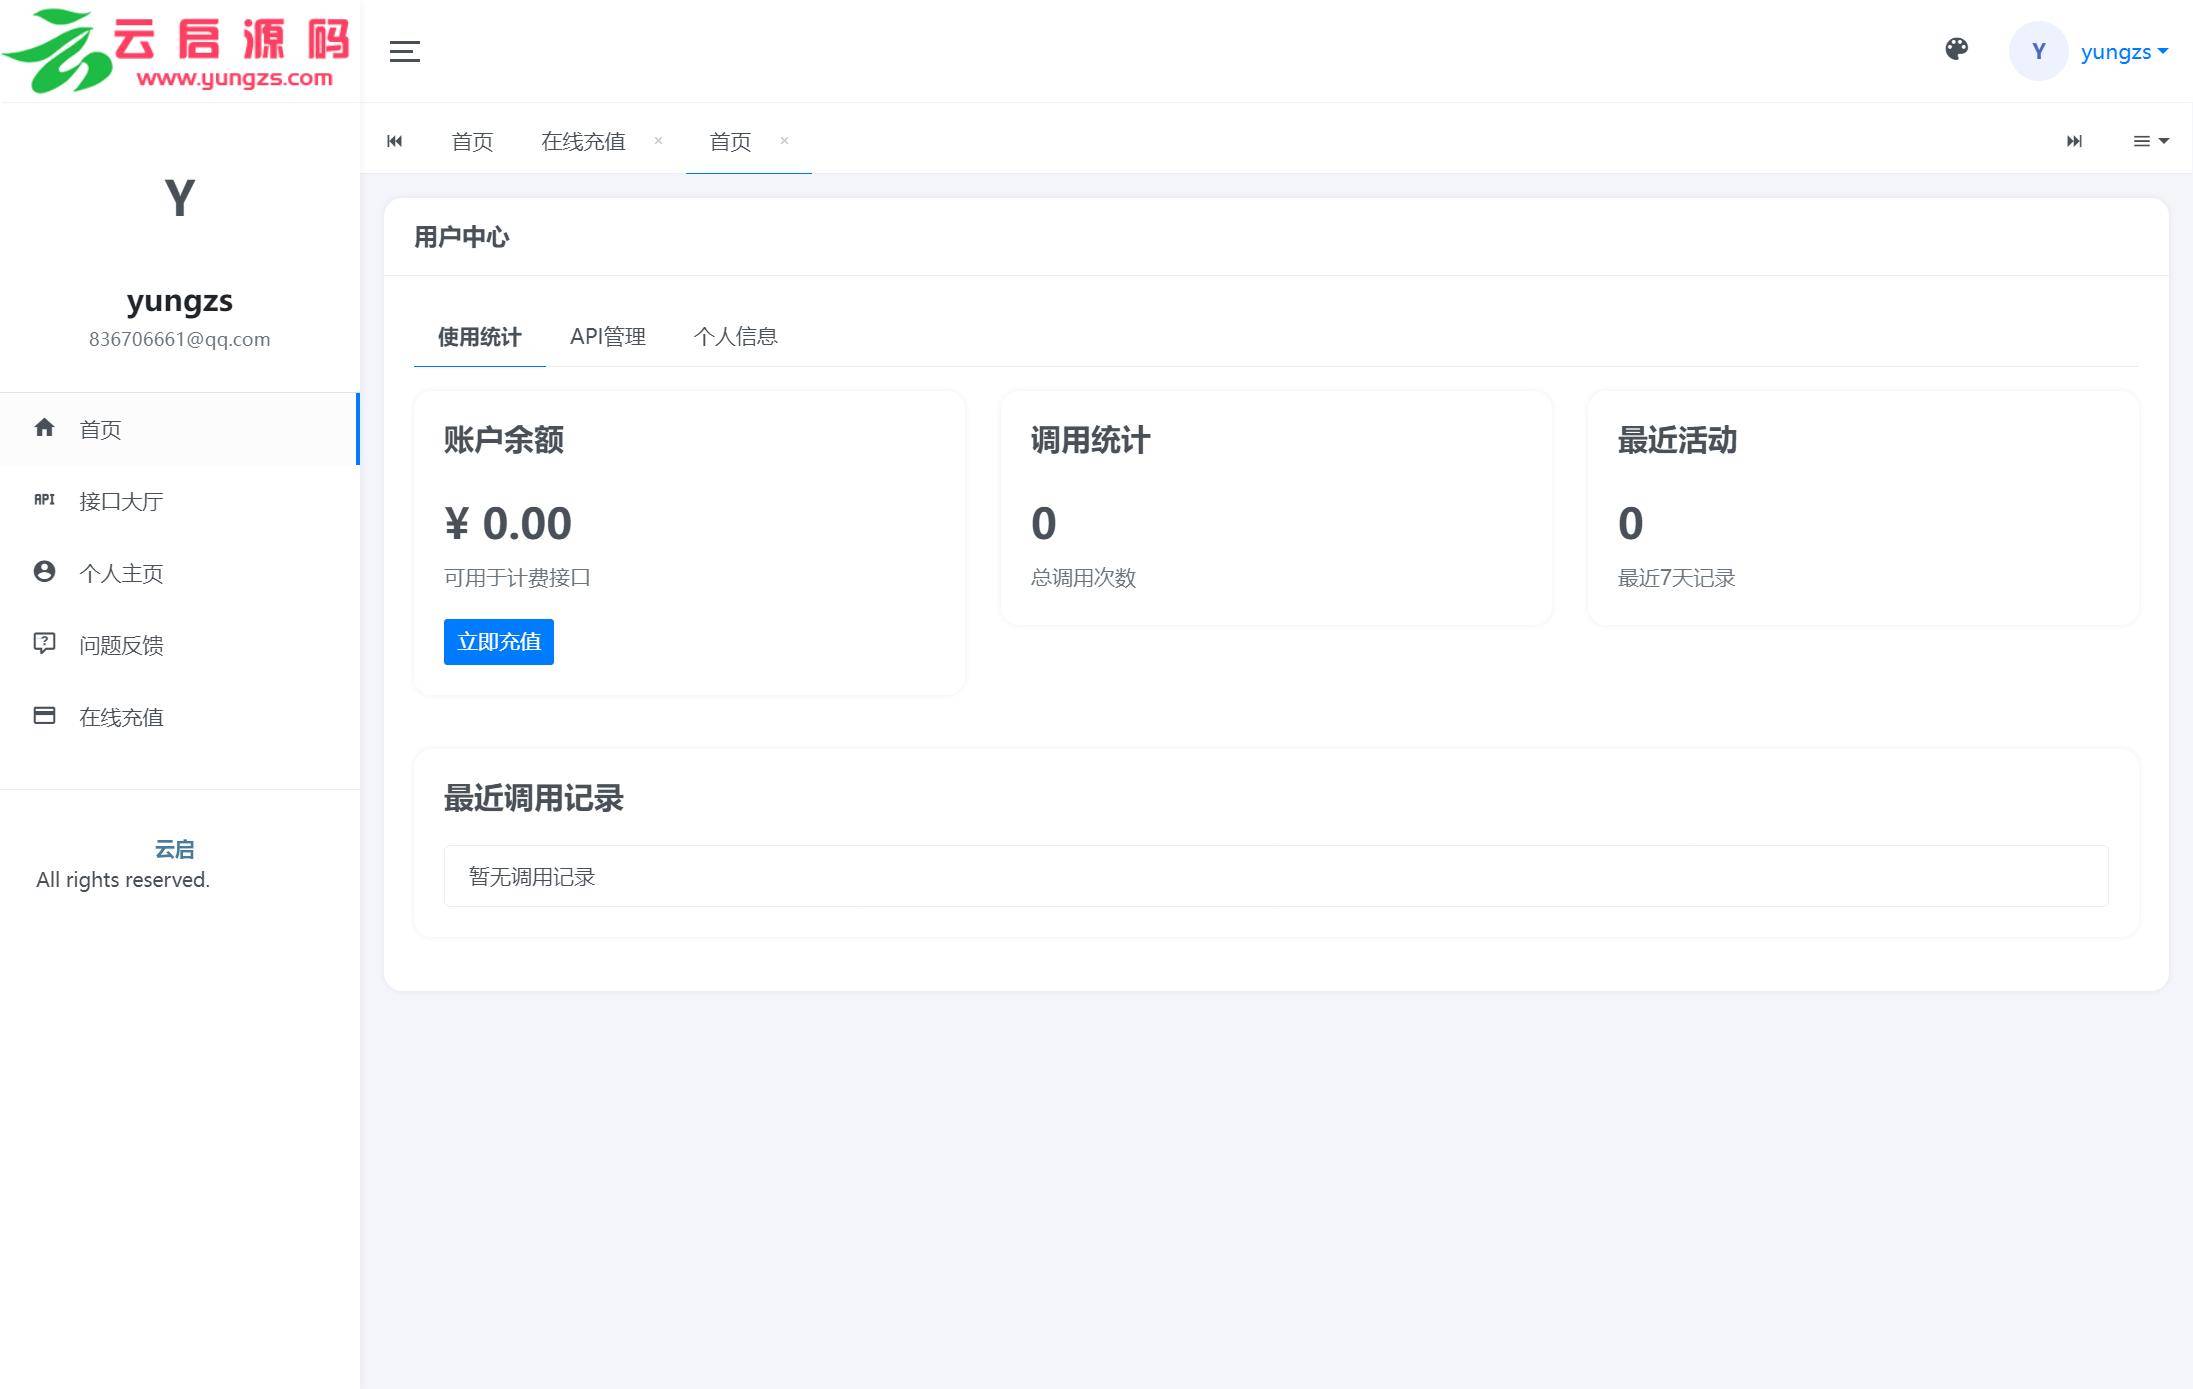Open the API管理 tab
The image size is (2193, 1389).
tap(608, 337)
